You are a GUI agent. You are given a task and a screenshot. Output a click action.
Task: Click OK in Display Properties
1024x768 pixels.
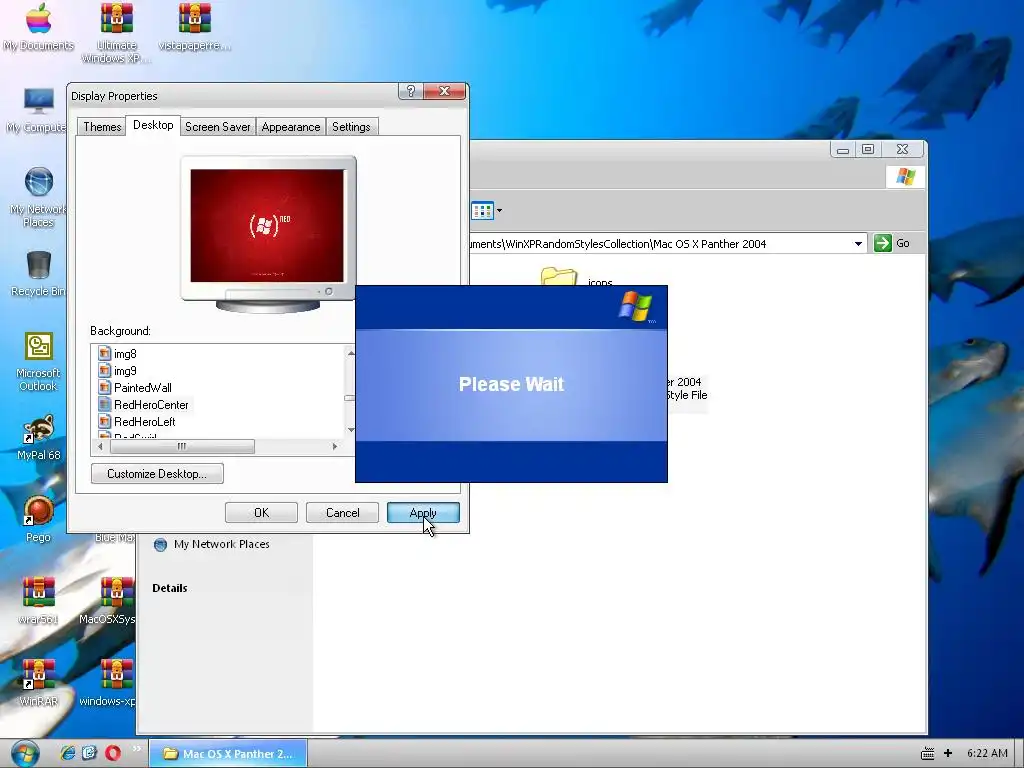click(261, 513)
